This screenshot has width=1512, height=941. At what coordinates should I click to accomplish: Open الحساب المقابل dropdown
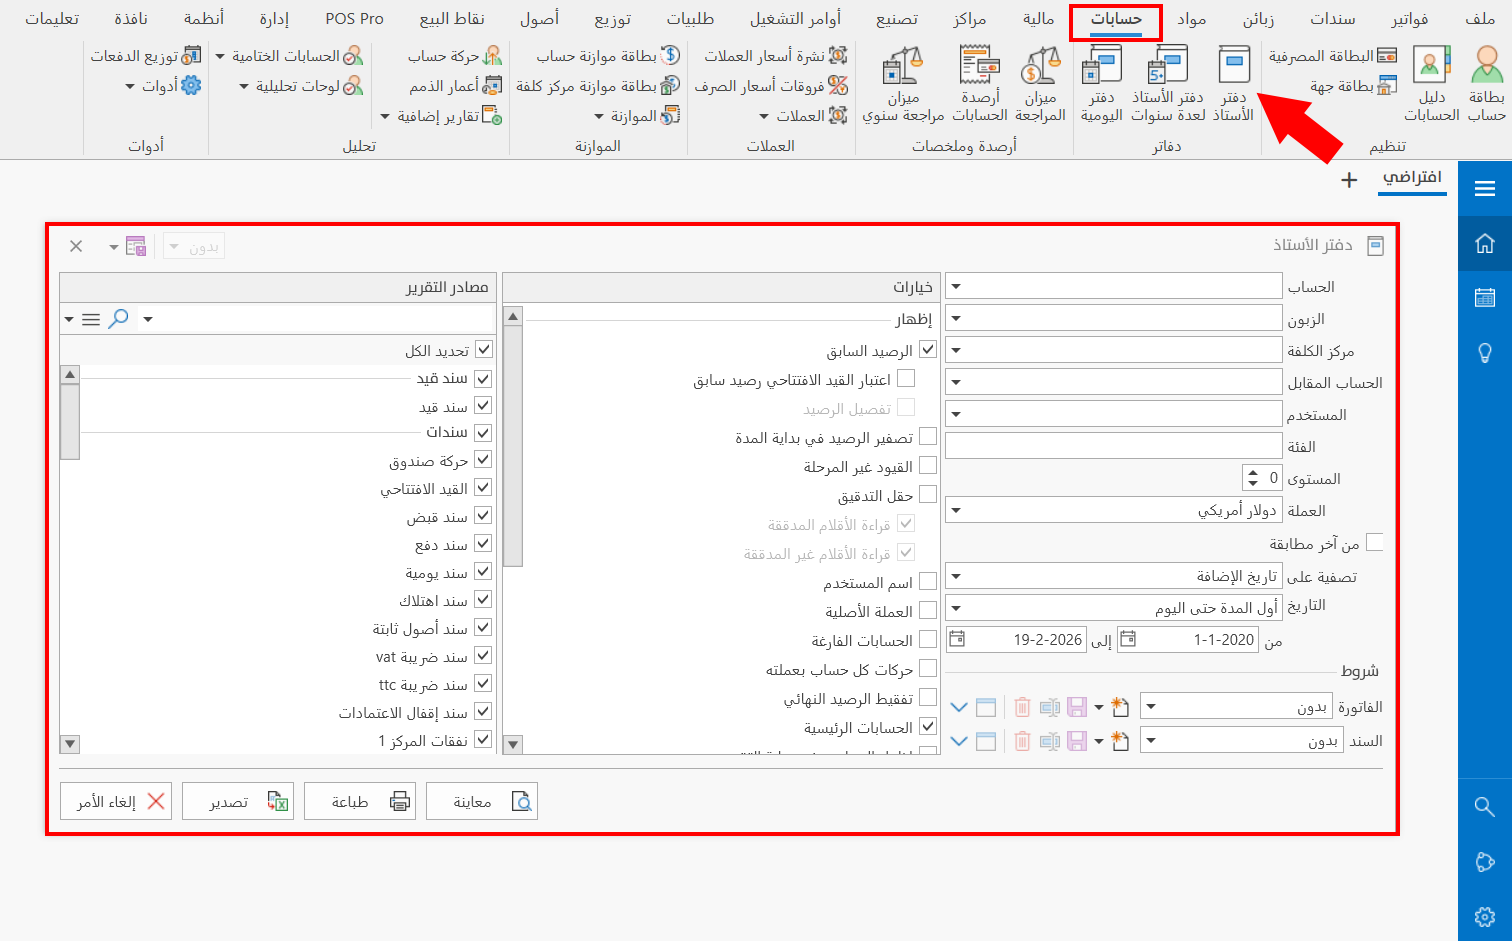956,382
